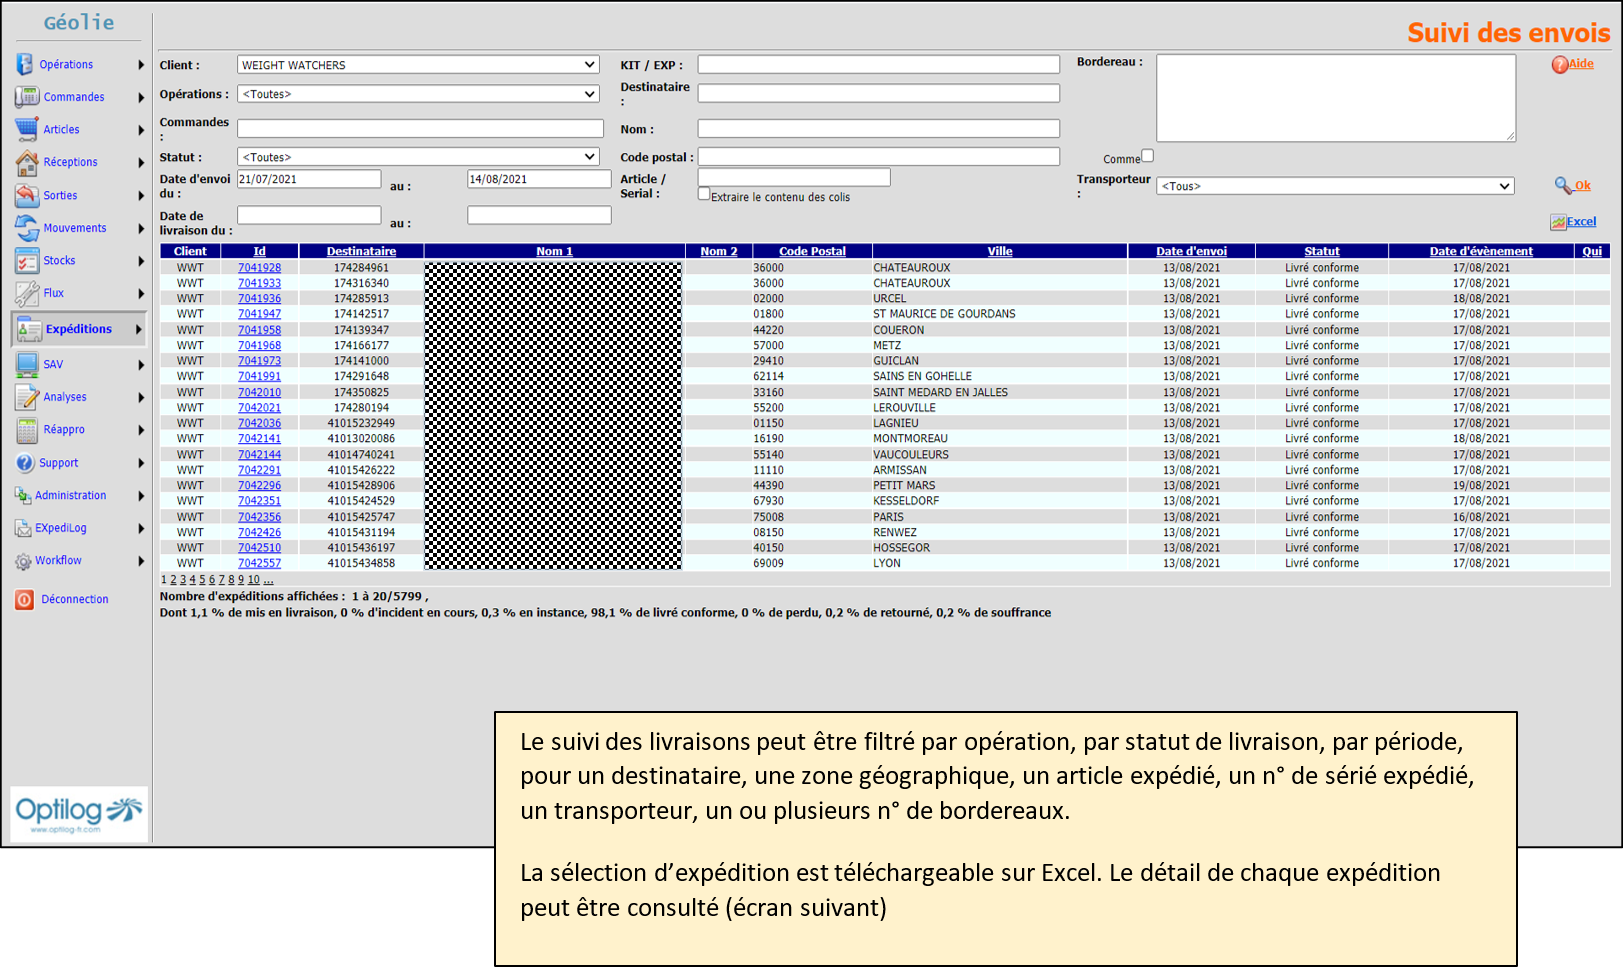Click the Commandes input field
This screenshot has width=1623, height=967.
[420, 129]
